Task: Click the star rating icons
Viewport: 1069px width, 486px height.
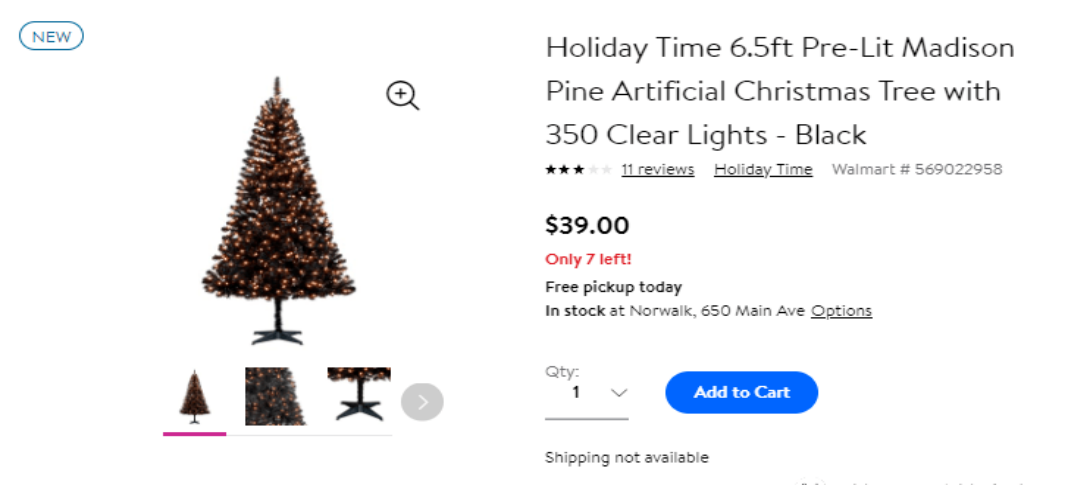Action: 578,170
